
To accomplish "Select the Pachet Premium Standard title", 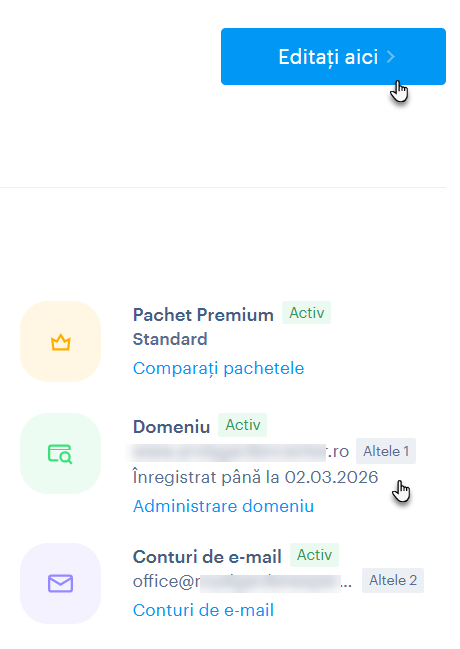I will tap(203, 327).
